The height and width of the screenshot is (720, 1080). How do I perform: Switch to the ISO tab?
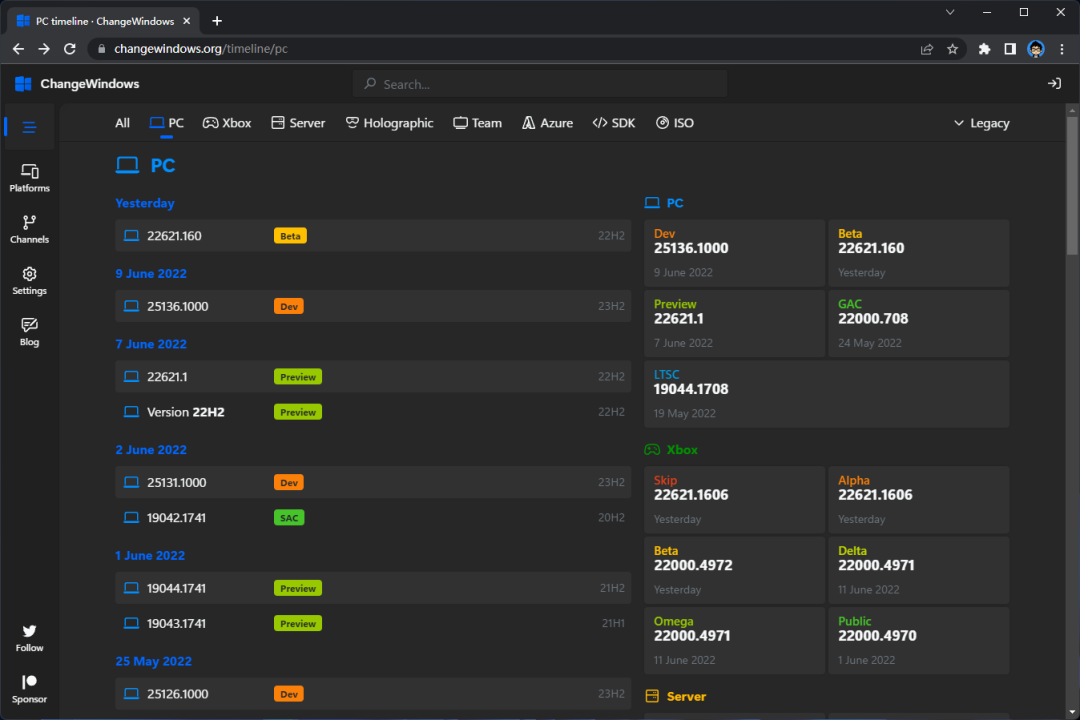(674, 123)
